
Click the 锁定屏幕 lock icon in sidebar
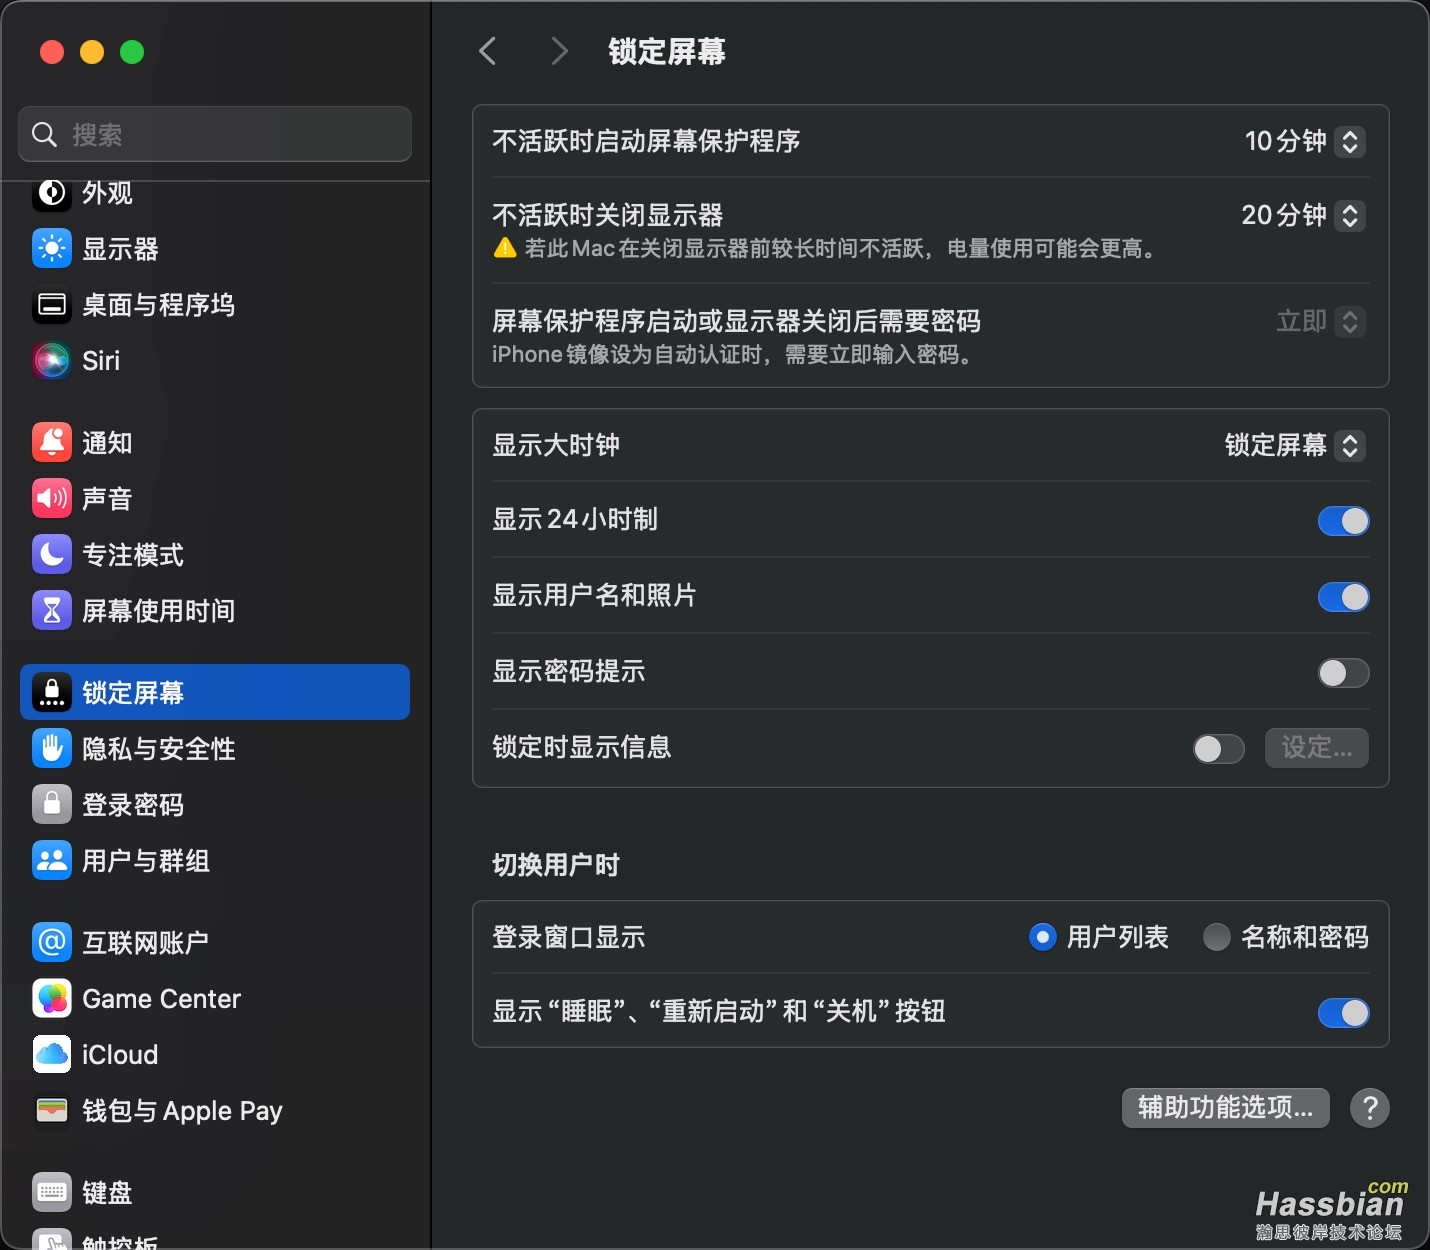tap(52, 692)
